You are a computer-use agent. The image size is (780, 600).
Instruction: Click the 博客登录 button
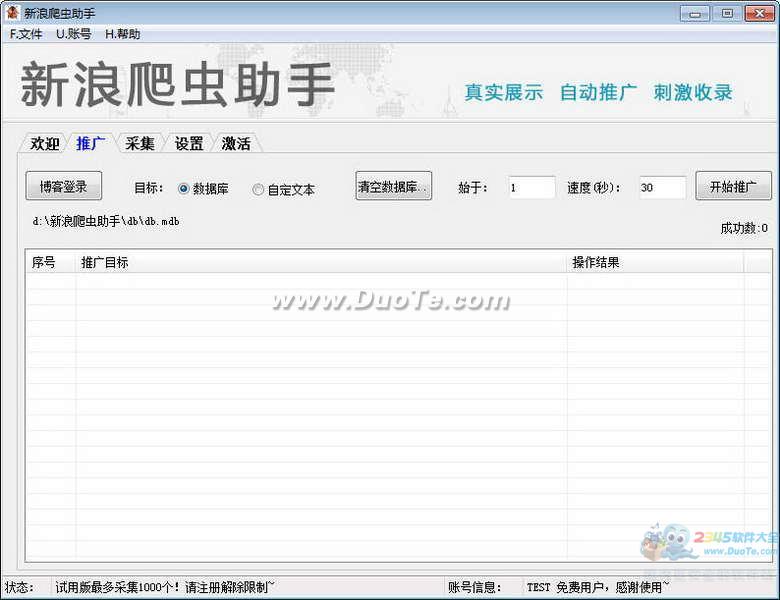coord(64,186)
